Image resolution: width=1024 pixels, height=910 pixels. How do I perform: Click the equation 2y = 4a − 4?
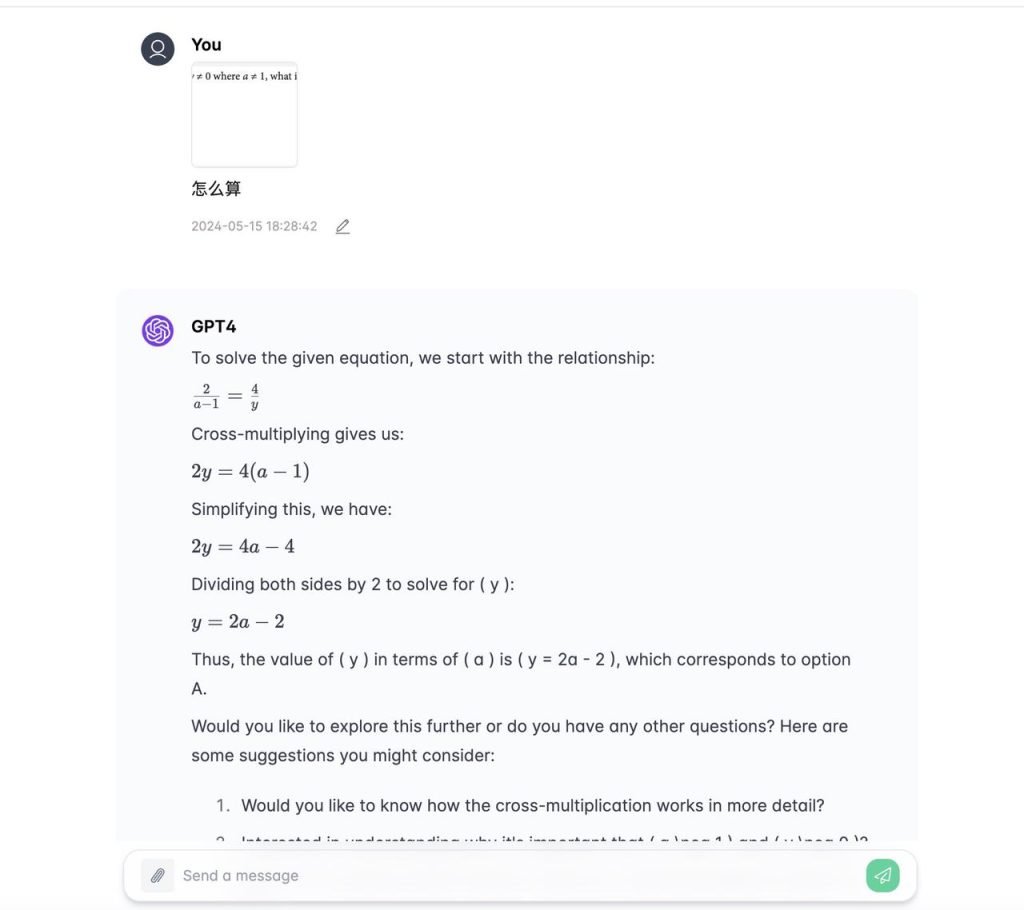242,547
